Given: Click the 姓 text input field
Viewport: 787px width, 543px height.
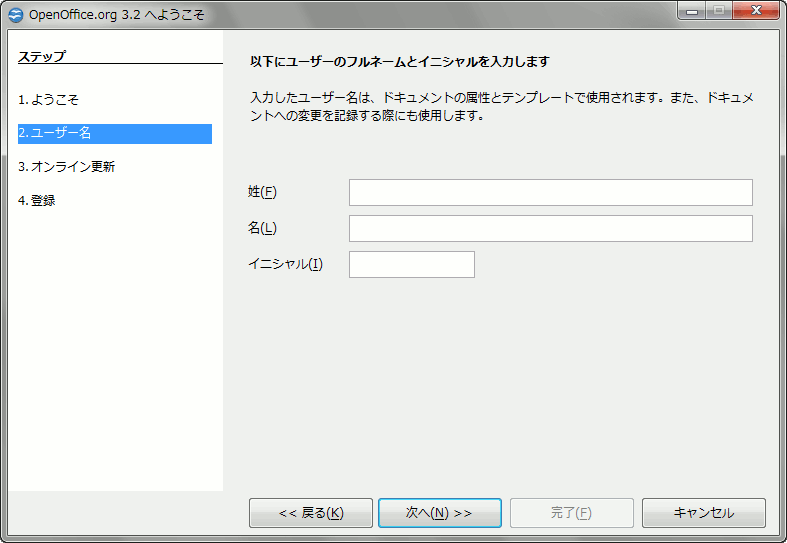Looking at the screenshot, I should [550, 192].
